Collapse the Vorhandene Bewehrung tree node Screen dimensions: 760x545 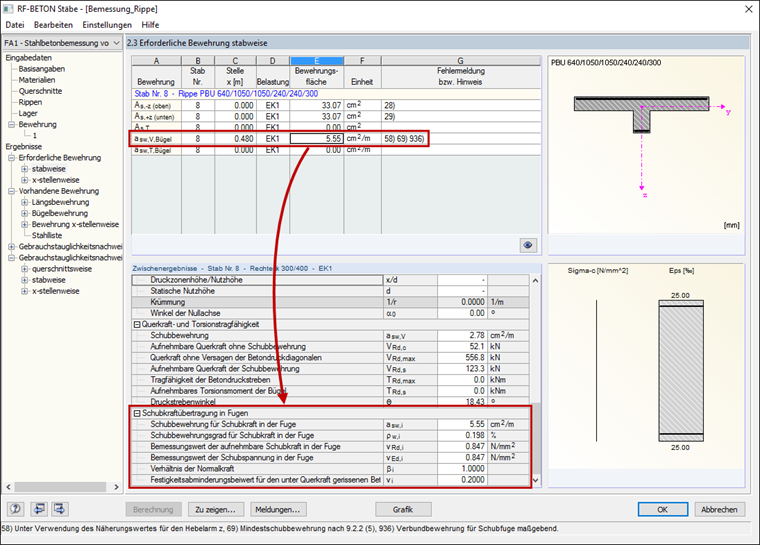click(11, 191)
